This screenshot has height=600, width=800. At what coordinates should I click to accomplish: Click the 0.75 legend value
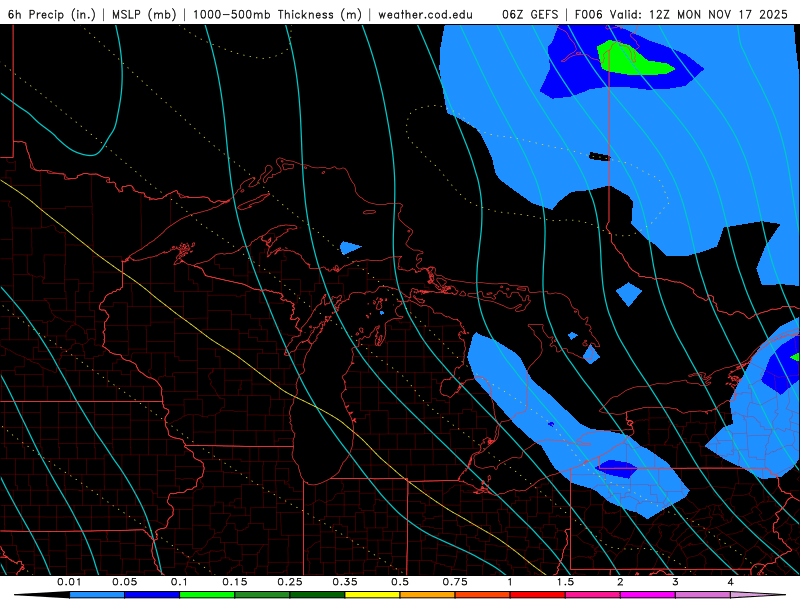tap(455, 582)
